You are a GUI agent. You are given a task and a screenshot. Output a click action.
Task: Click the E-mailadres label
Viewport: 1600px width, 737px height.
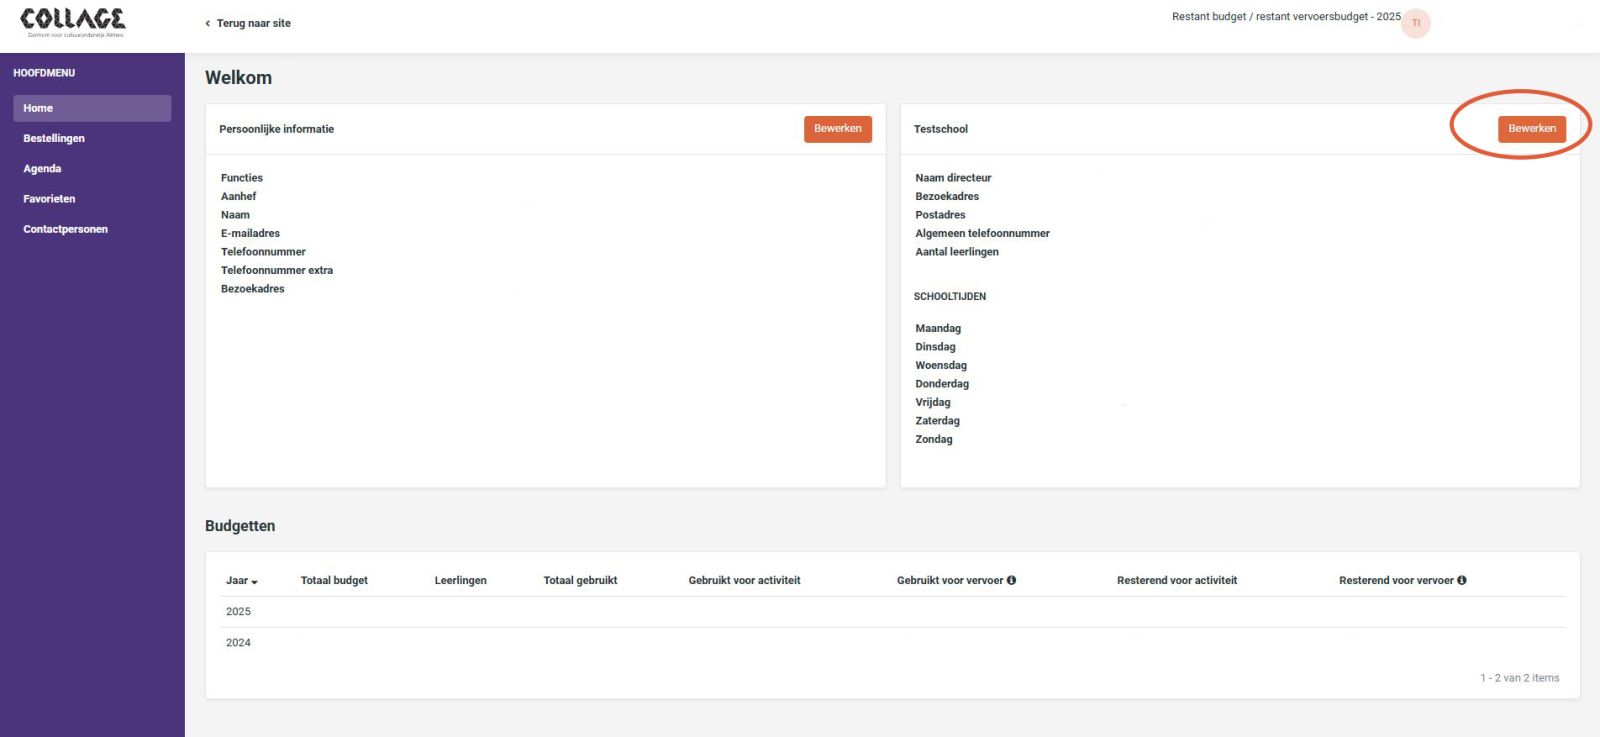coord(250,233)
